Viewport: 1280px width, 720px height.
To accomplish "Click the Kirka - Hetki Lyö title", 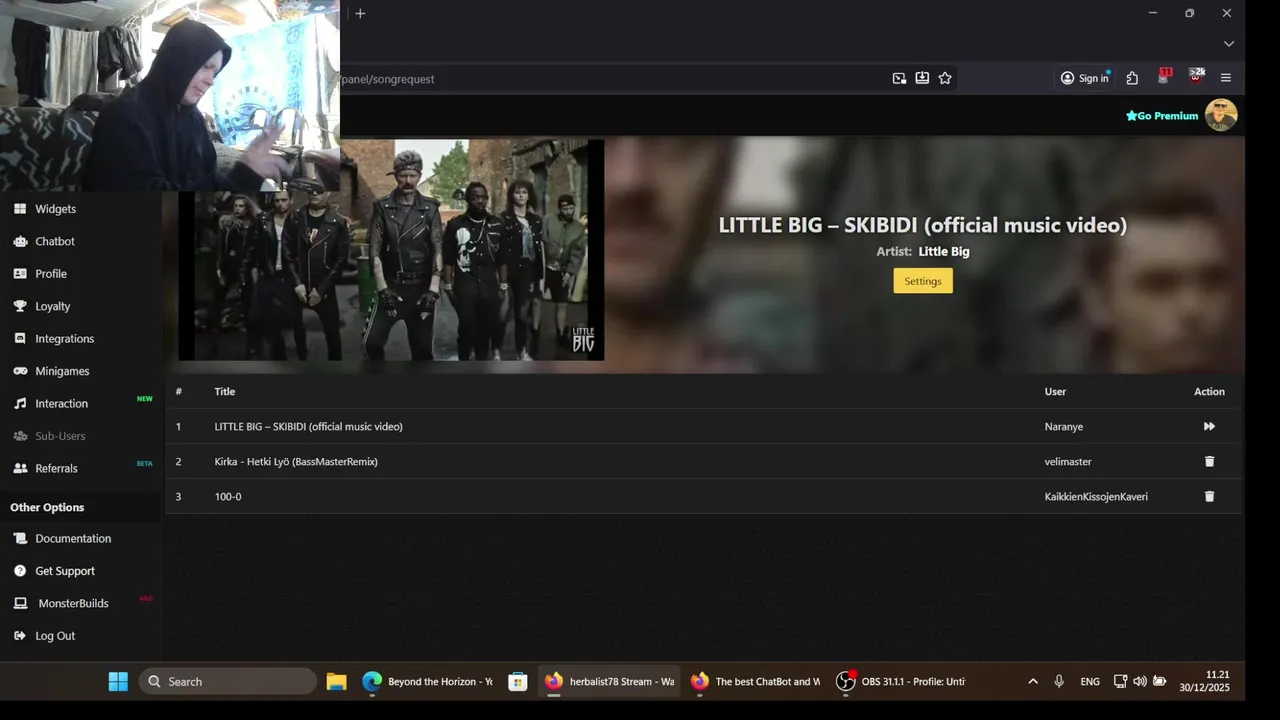I will pos(296,462).
